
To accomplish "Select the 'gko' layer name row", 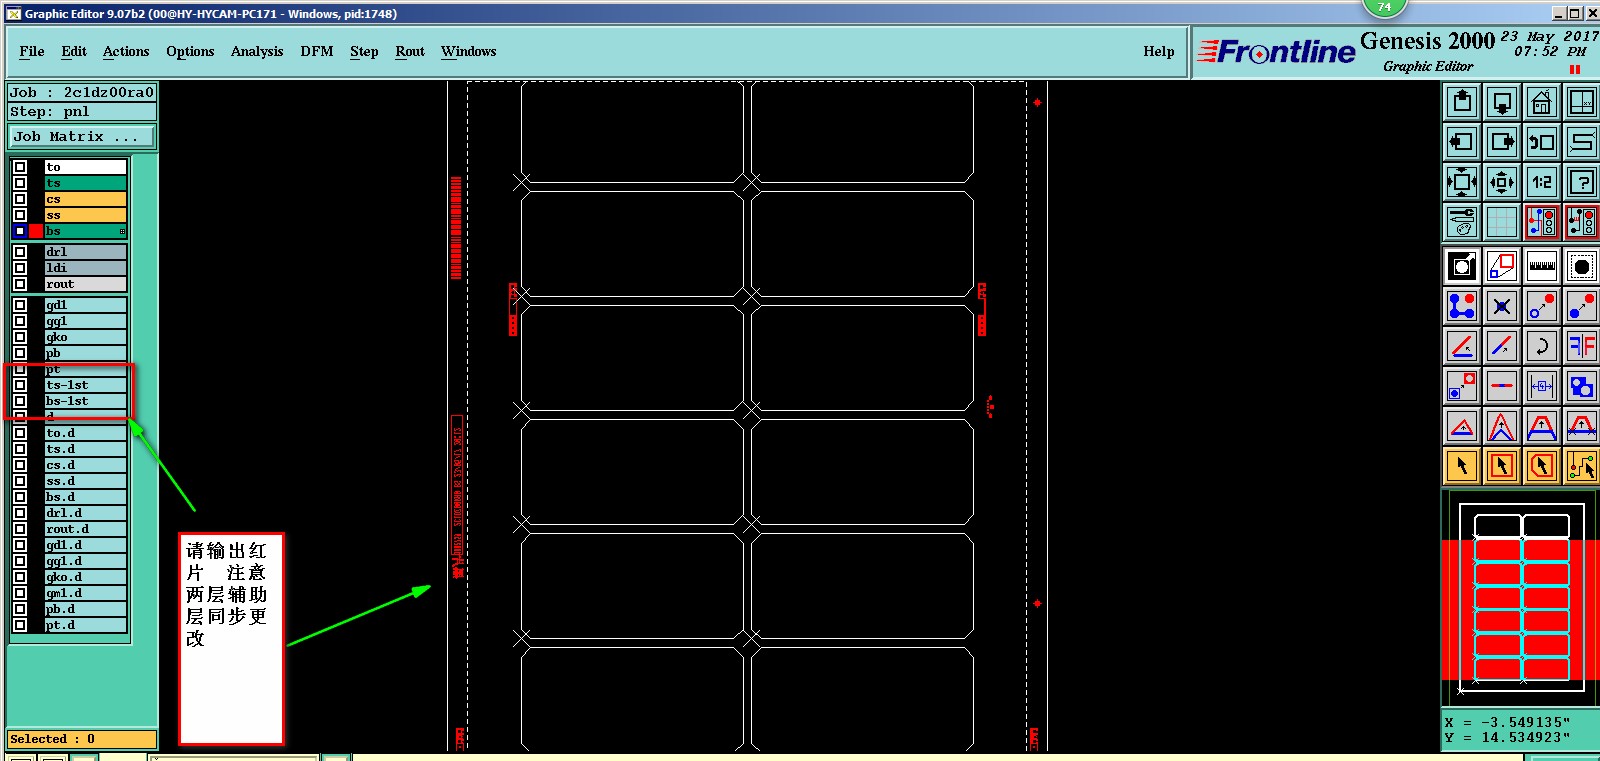I will (x=86, y=337).
